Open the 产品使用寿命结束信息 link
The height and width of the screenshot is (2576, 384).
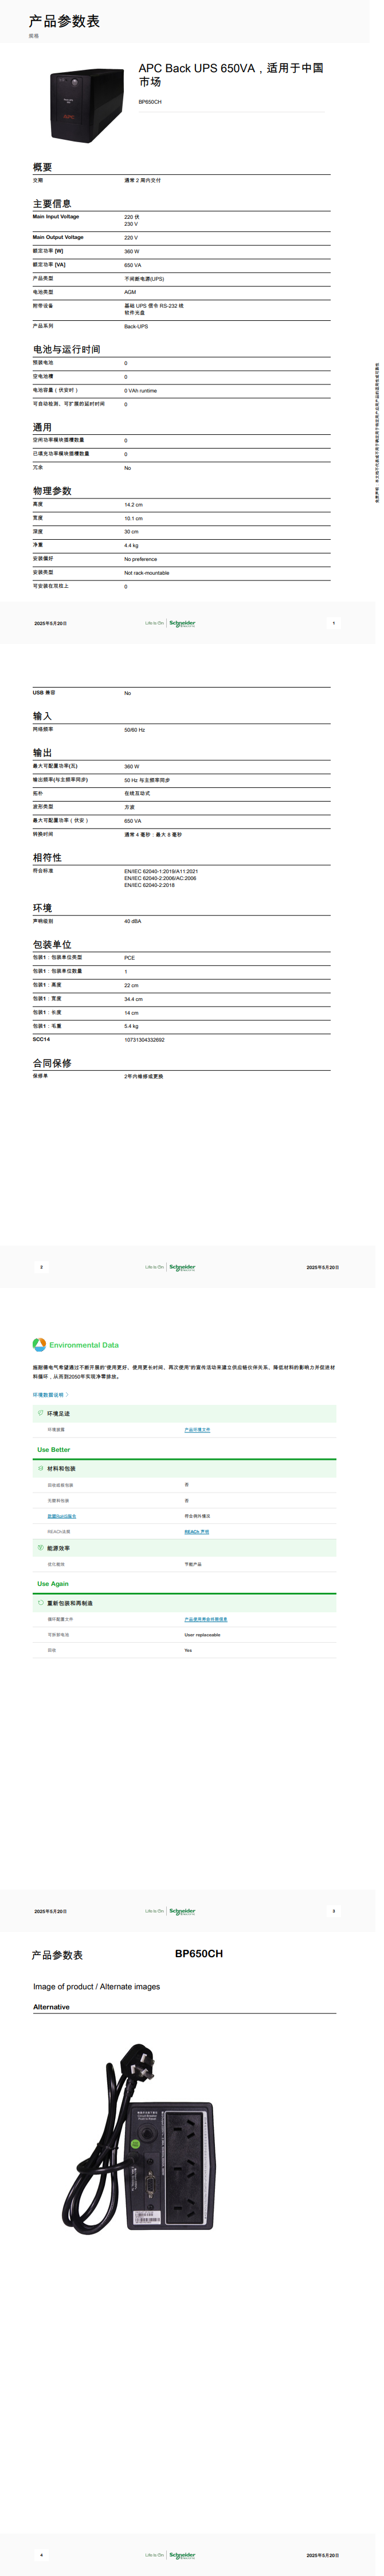[205, 1619]
